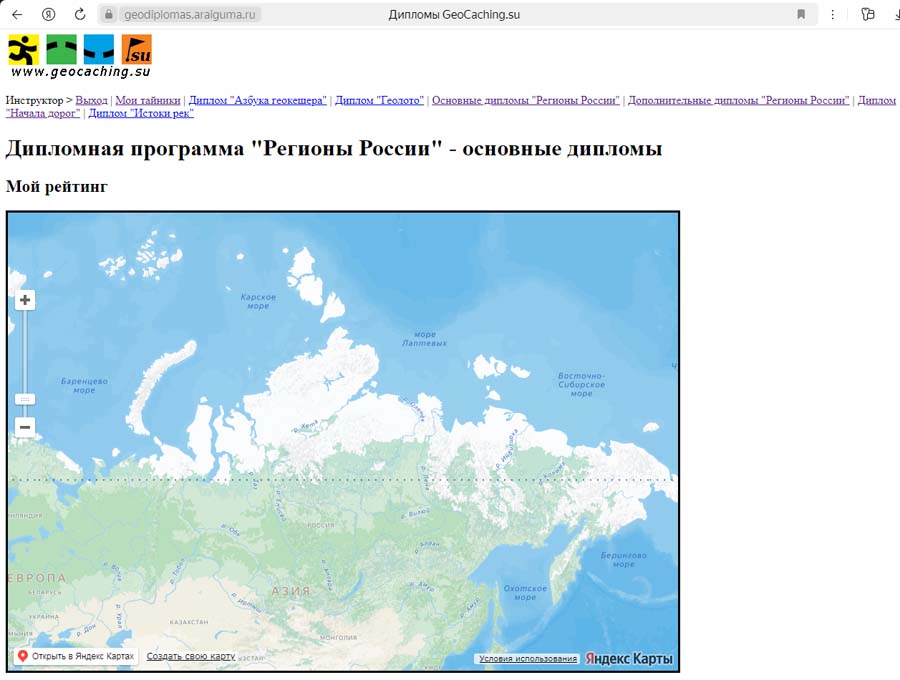Click "Создать свою карту" link
This screenshot has width=900, height=680.
click(191, 656)
